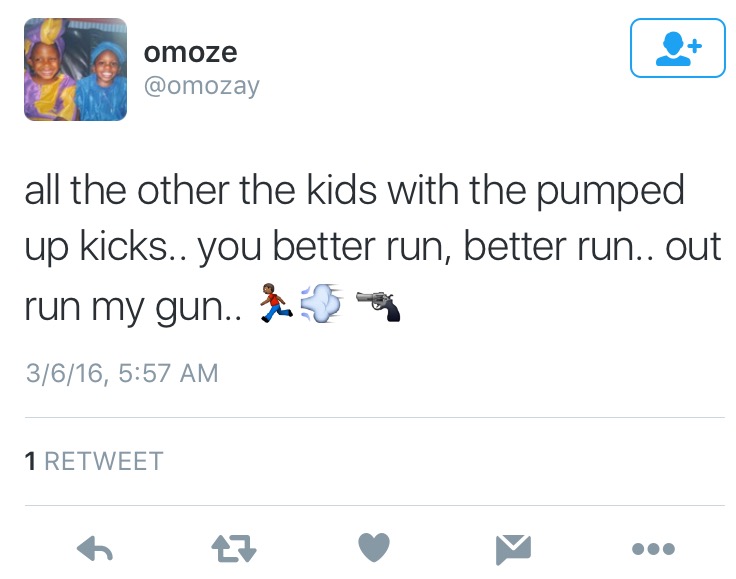The image size is (736, 579).
Task: Tap the display name "omoze"
Action: click(191, 51)
